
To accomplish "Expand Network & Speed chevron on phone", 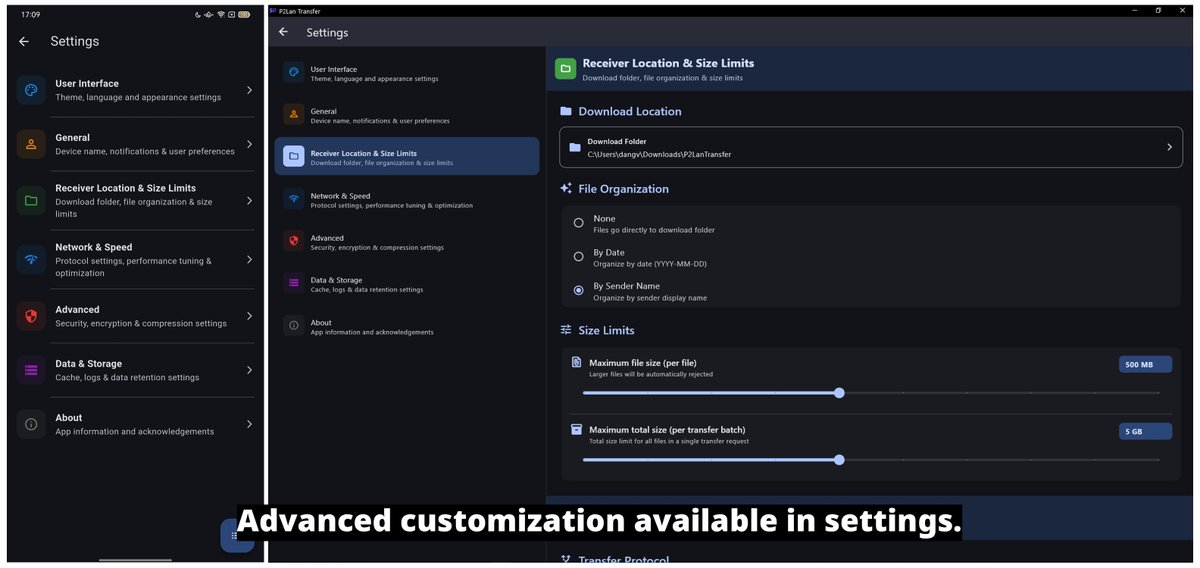I will click(249, 259).
